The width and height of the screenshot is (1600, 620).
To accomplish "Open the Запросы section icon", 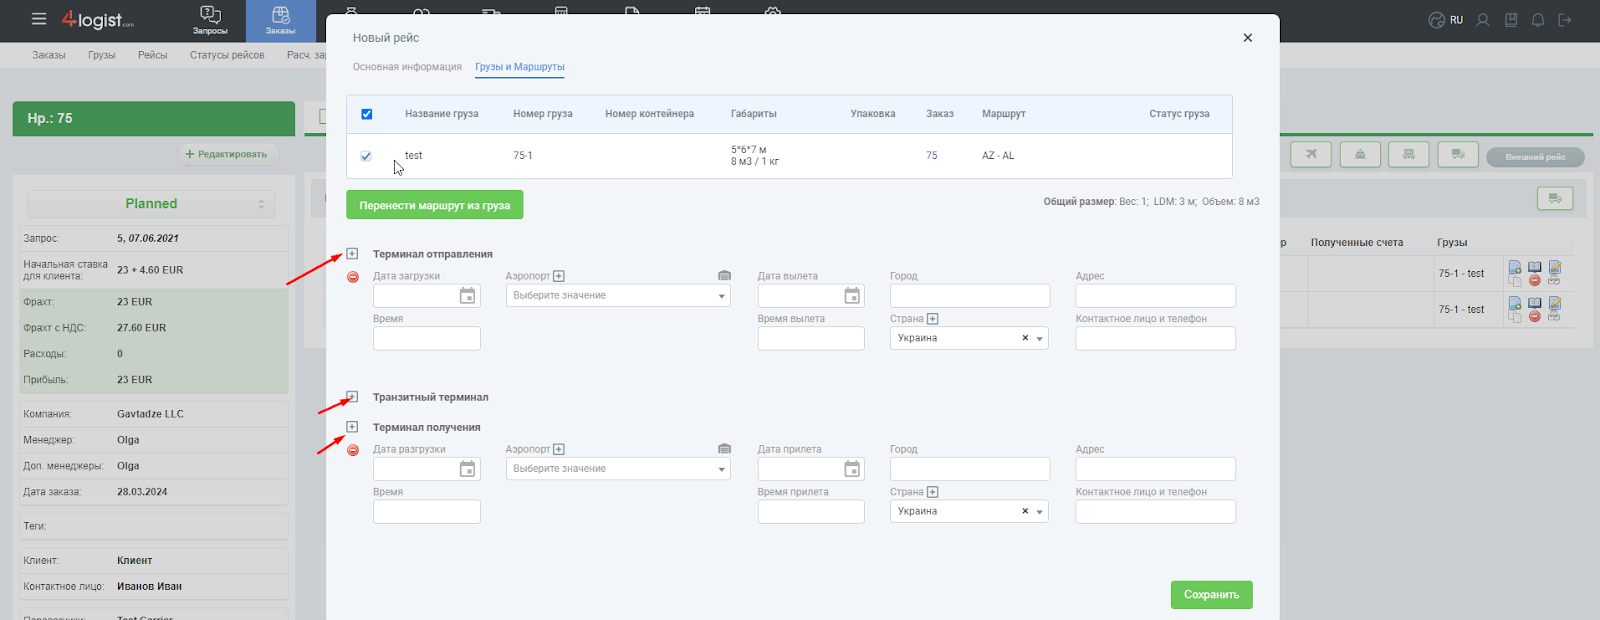I will coord(210,20).
